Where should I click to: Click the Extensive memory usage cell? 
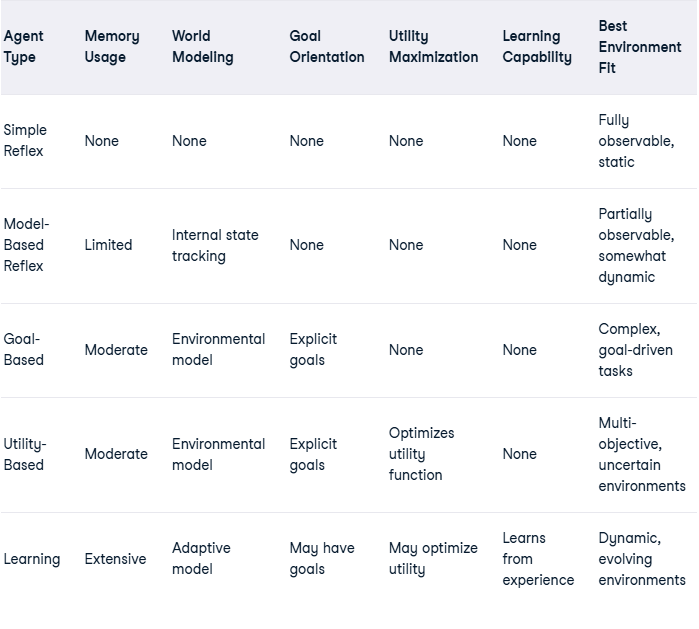(x=115, y=559)
